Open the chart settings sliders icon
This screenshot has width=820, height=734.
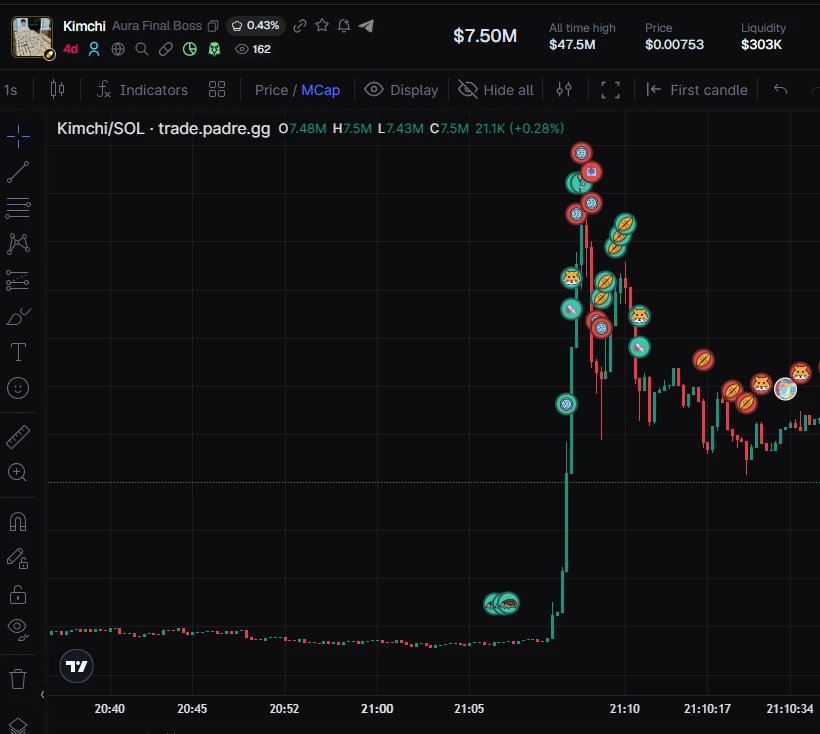[x=564, y=90]
